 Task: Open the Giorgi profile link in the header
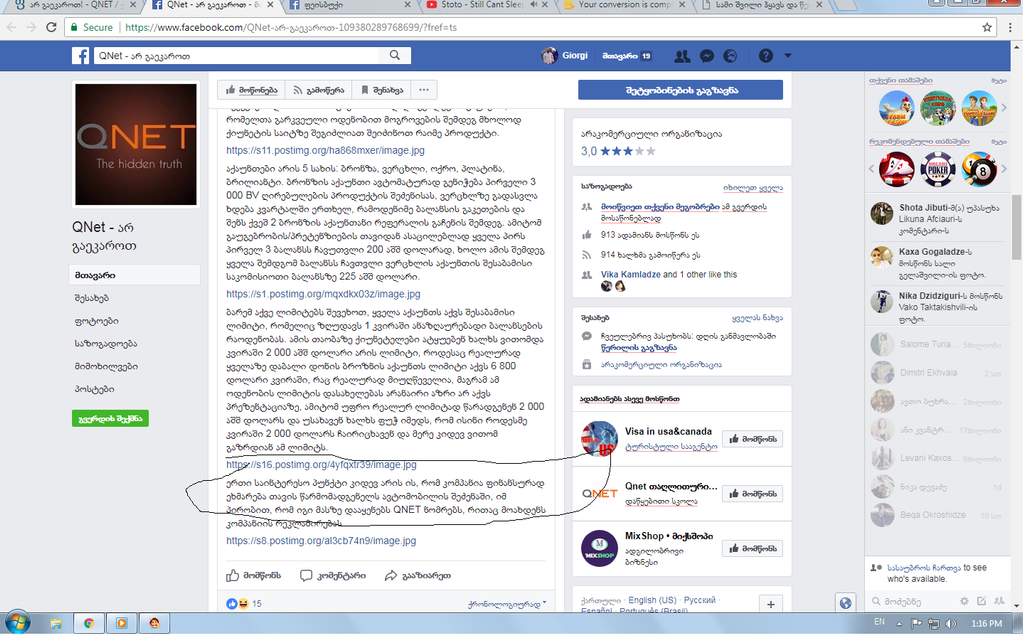(x=565, y=56)
